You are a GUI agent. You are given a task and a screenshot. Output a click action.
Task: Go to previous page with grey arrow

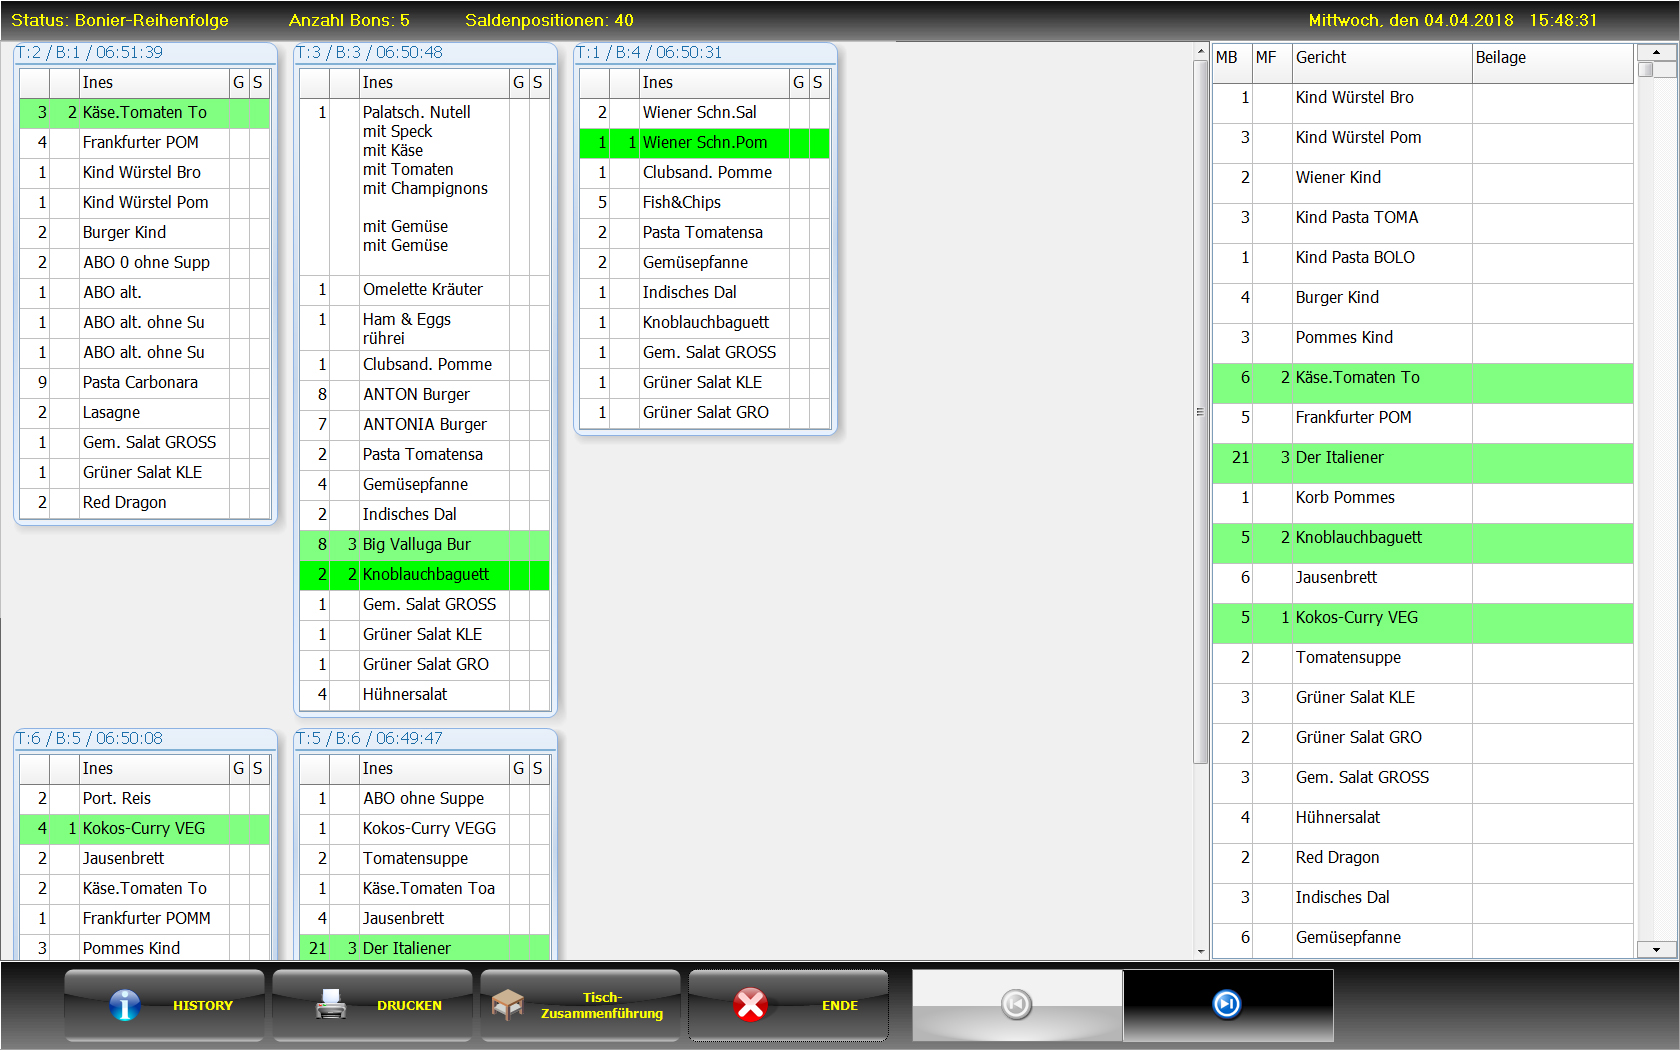[x=1016, y=1004]
